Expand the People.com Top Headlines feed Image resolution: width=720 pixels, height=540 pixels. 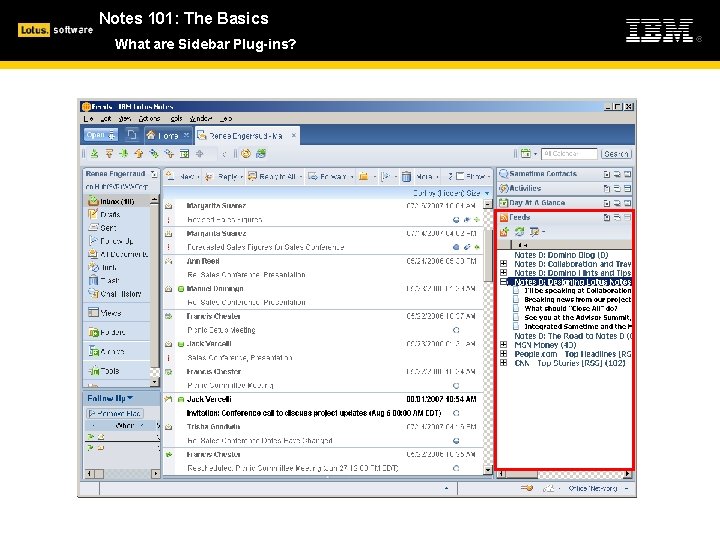pos(504,354)
